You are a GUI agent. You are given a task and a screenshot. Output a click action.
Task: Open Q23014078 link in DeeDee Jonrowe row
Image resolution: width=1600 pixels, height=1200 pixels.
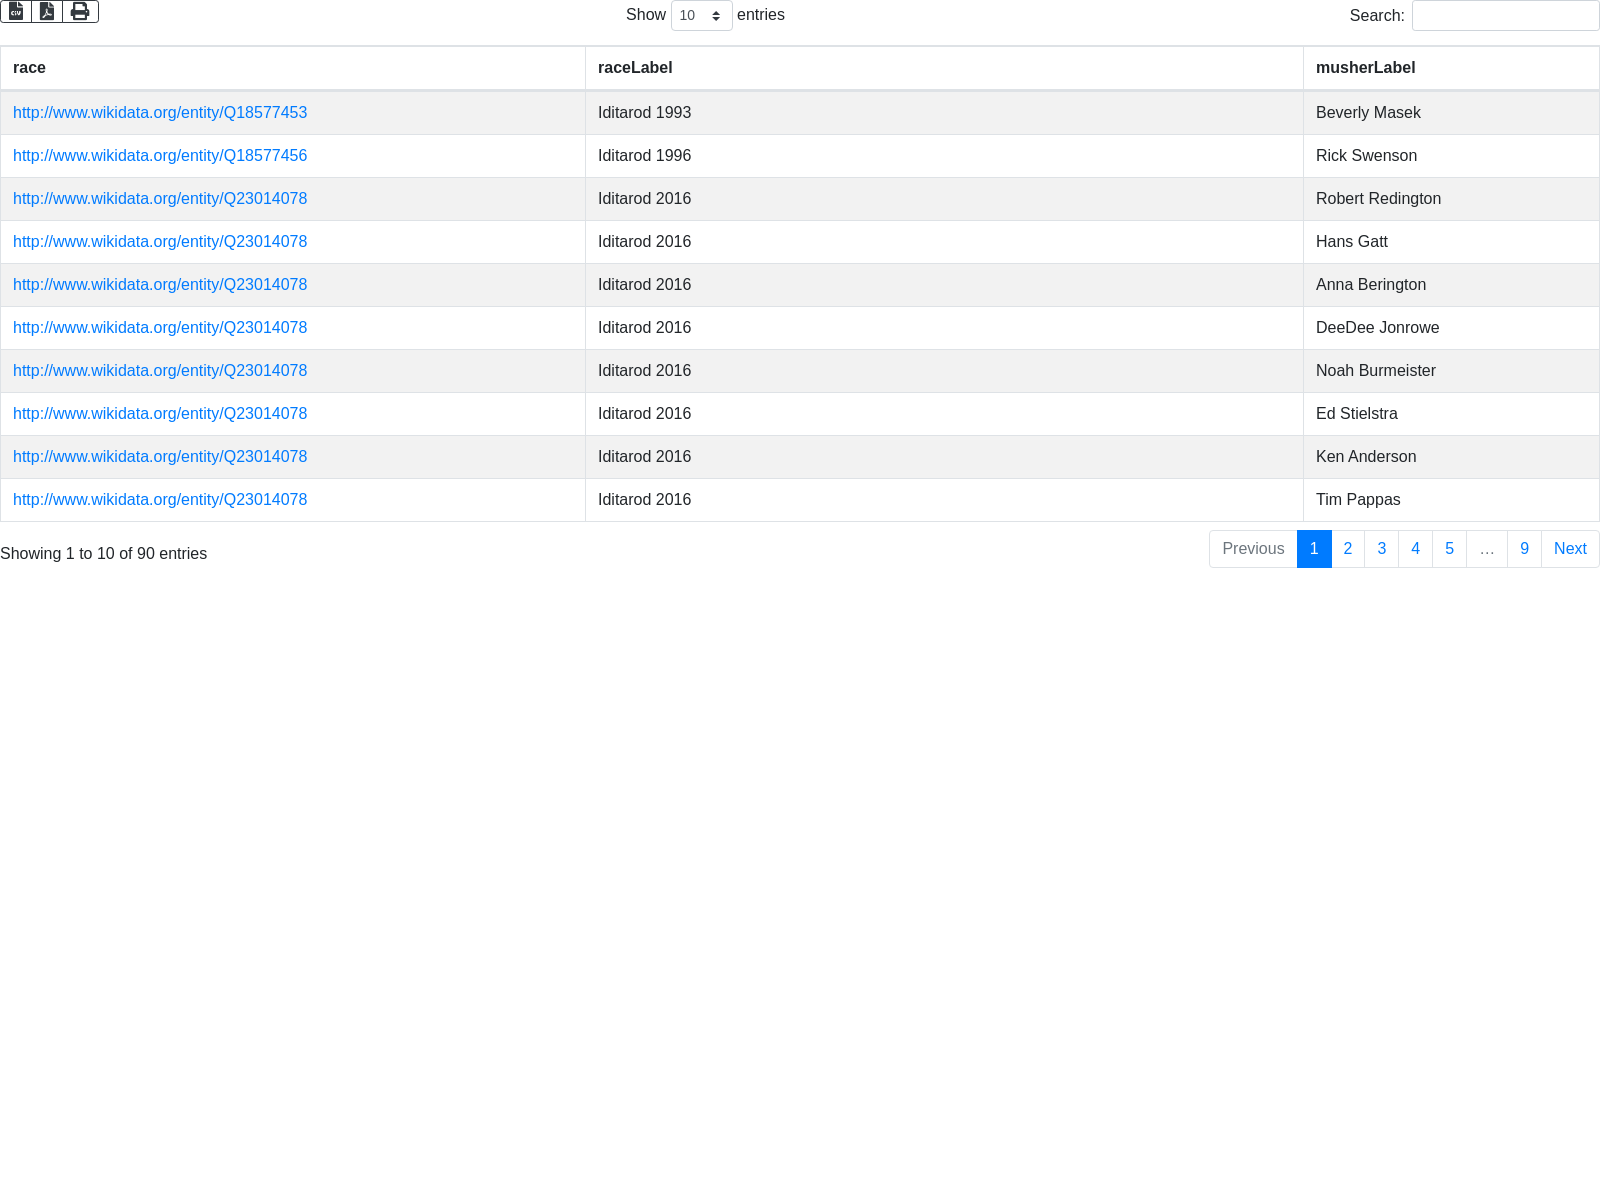click(x=160, y=328)
